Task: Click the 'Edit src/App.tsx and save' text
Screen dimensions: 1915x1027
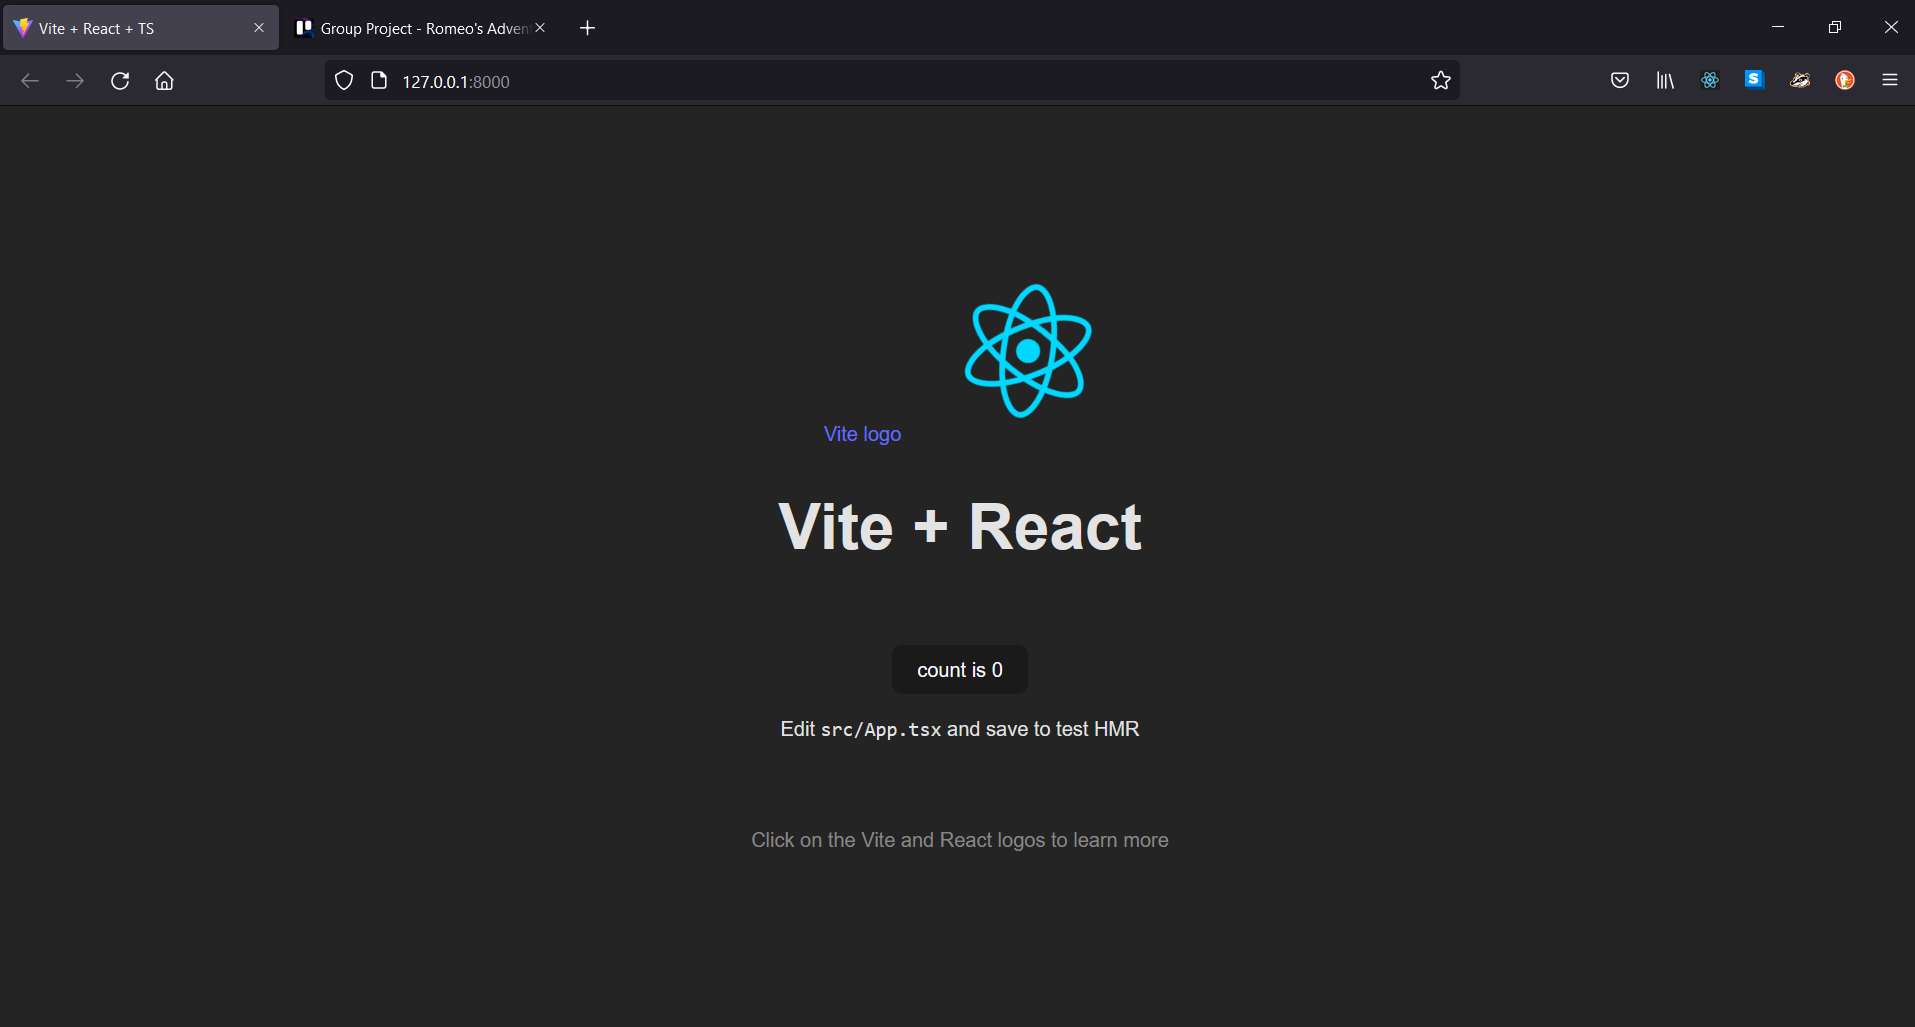Action: coord(960,729)
